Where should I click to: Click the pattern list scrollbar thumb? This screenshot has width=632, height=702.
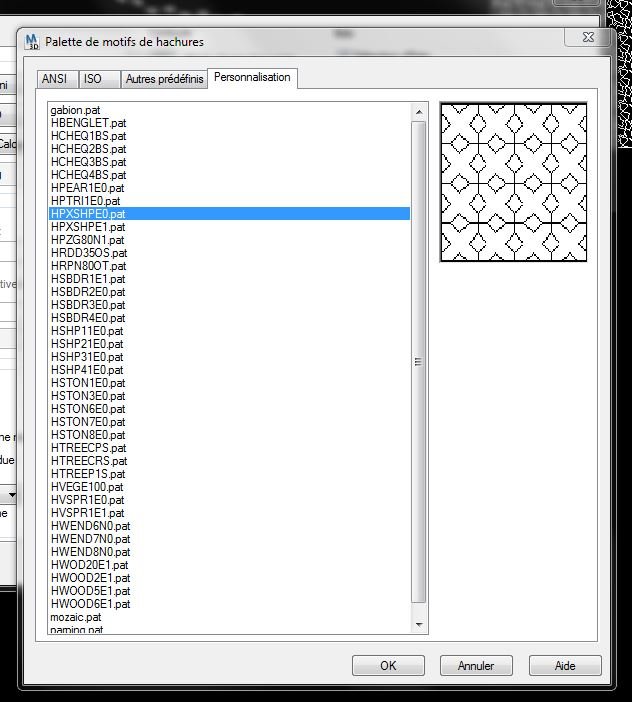[x=418, y=362]
